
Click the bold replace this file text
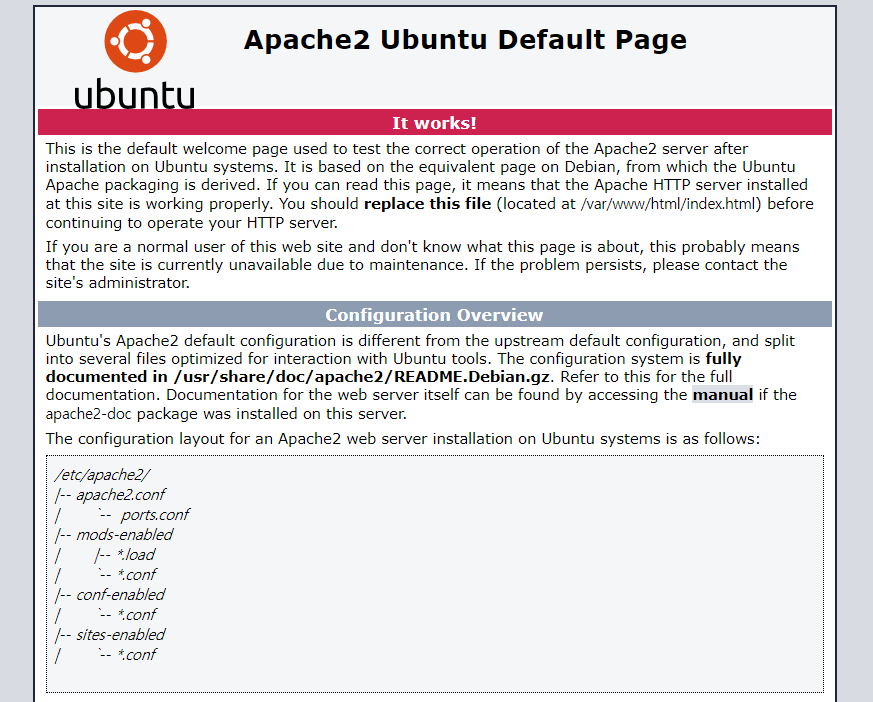click(x=428, y=204)
